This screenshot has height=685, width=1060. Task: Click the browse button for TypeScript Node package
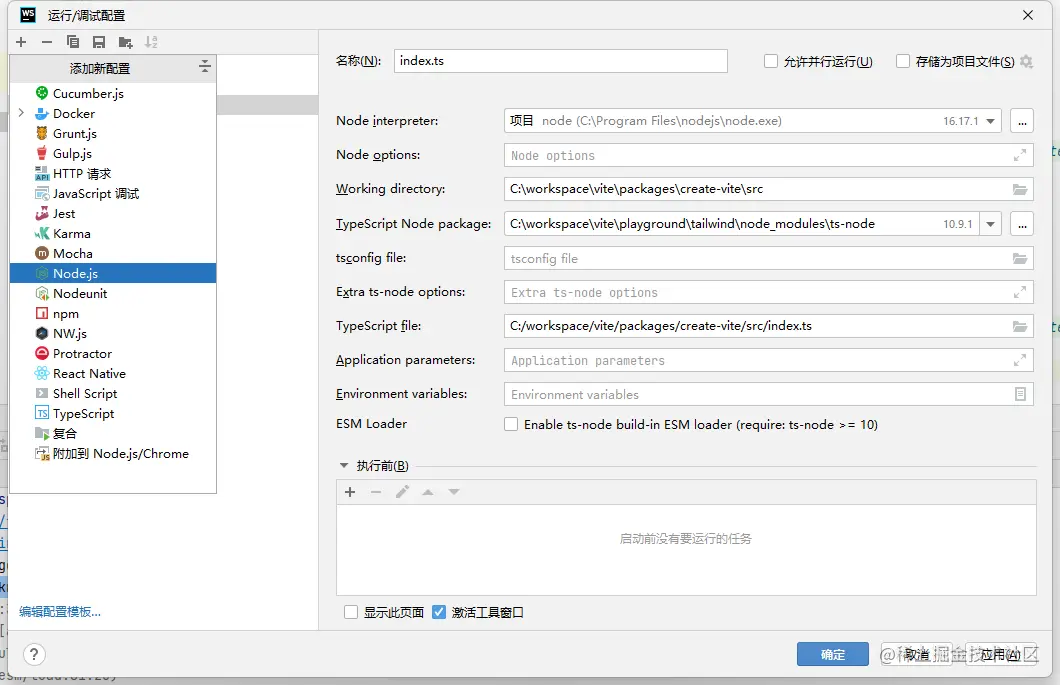[1022, 224]
